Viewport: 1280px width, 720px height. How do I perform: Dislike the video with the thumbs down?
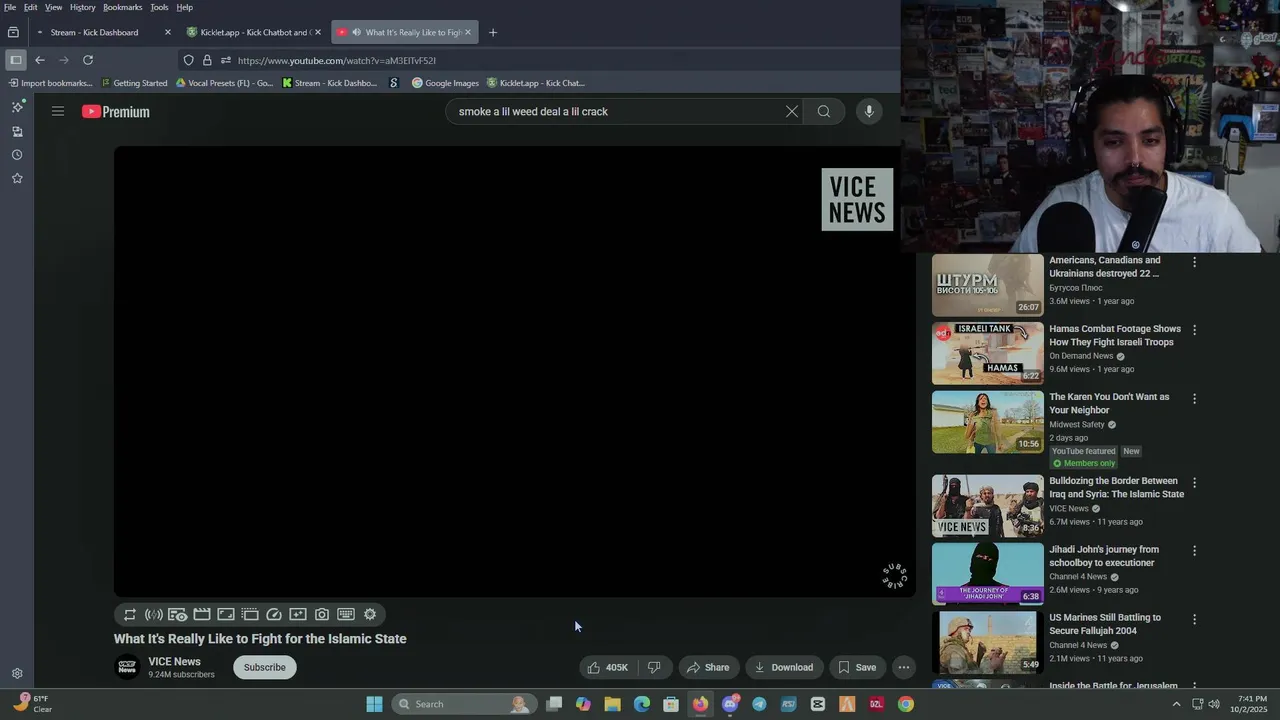pos(654,667)
